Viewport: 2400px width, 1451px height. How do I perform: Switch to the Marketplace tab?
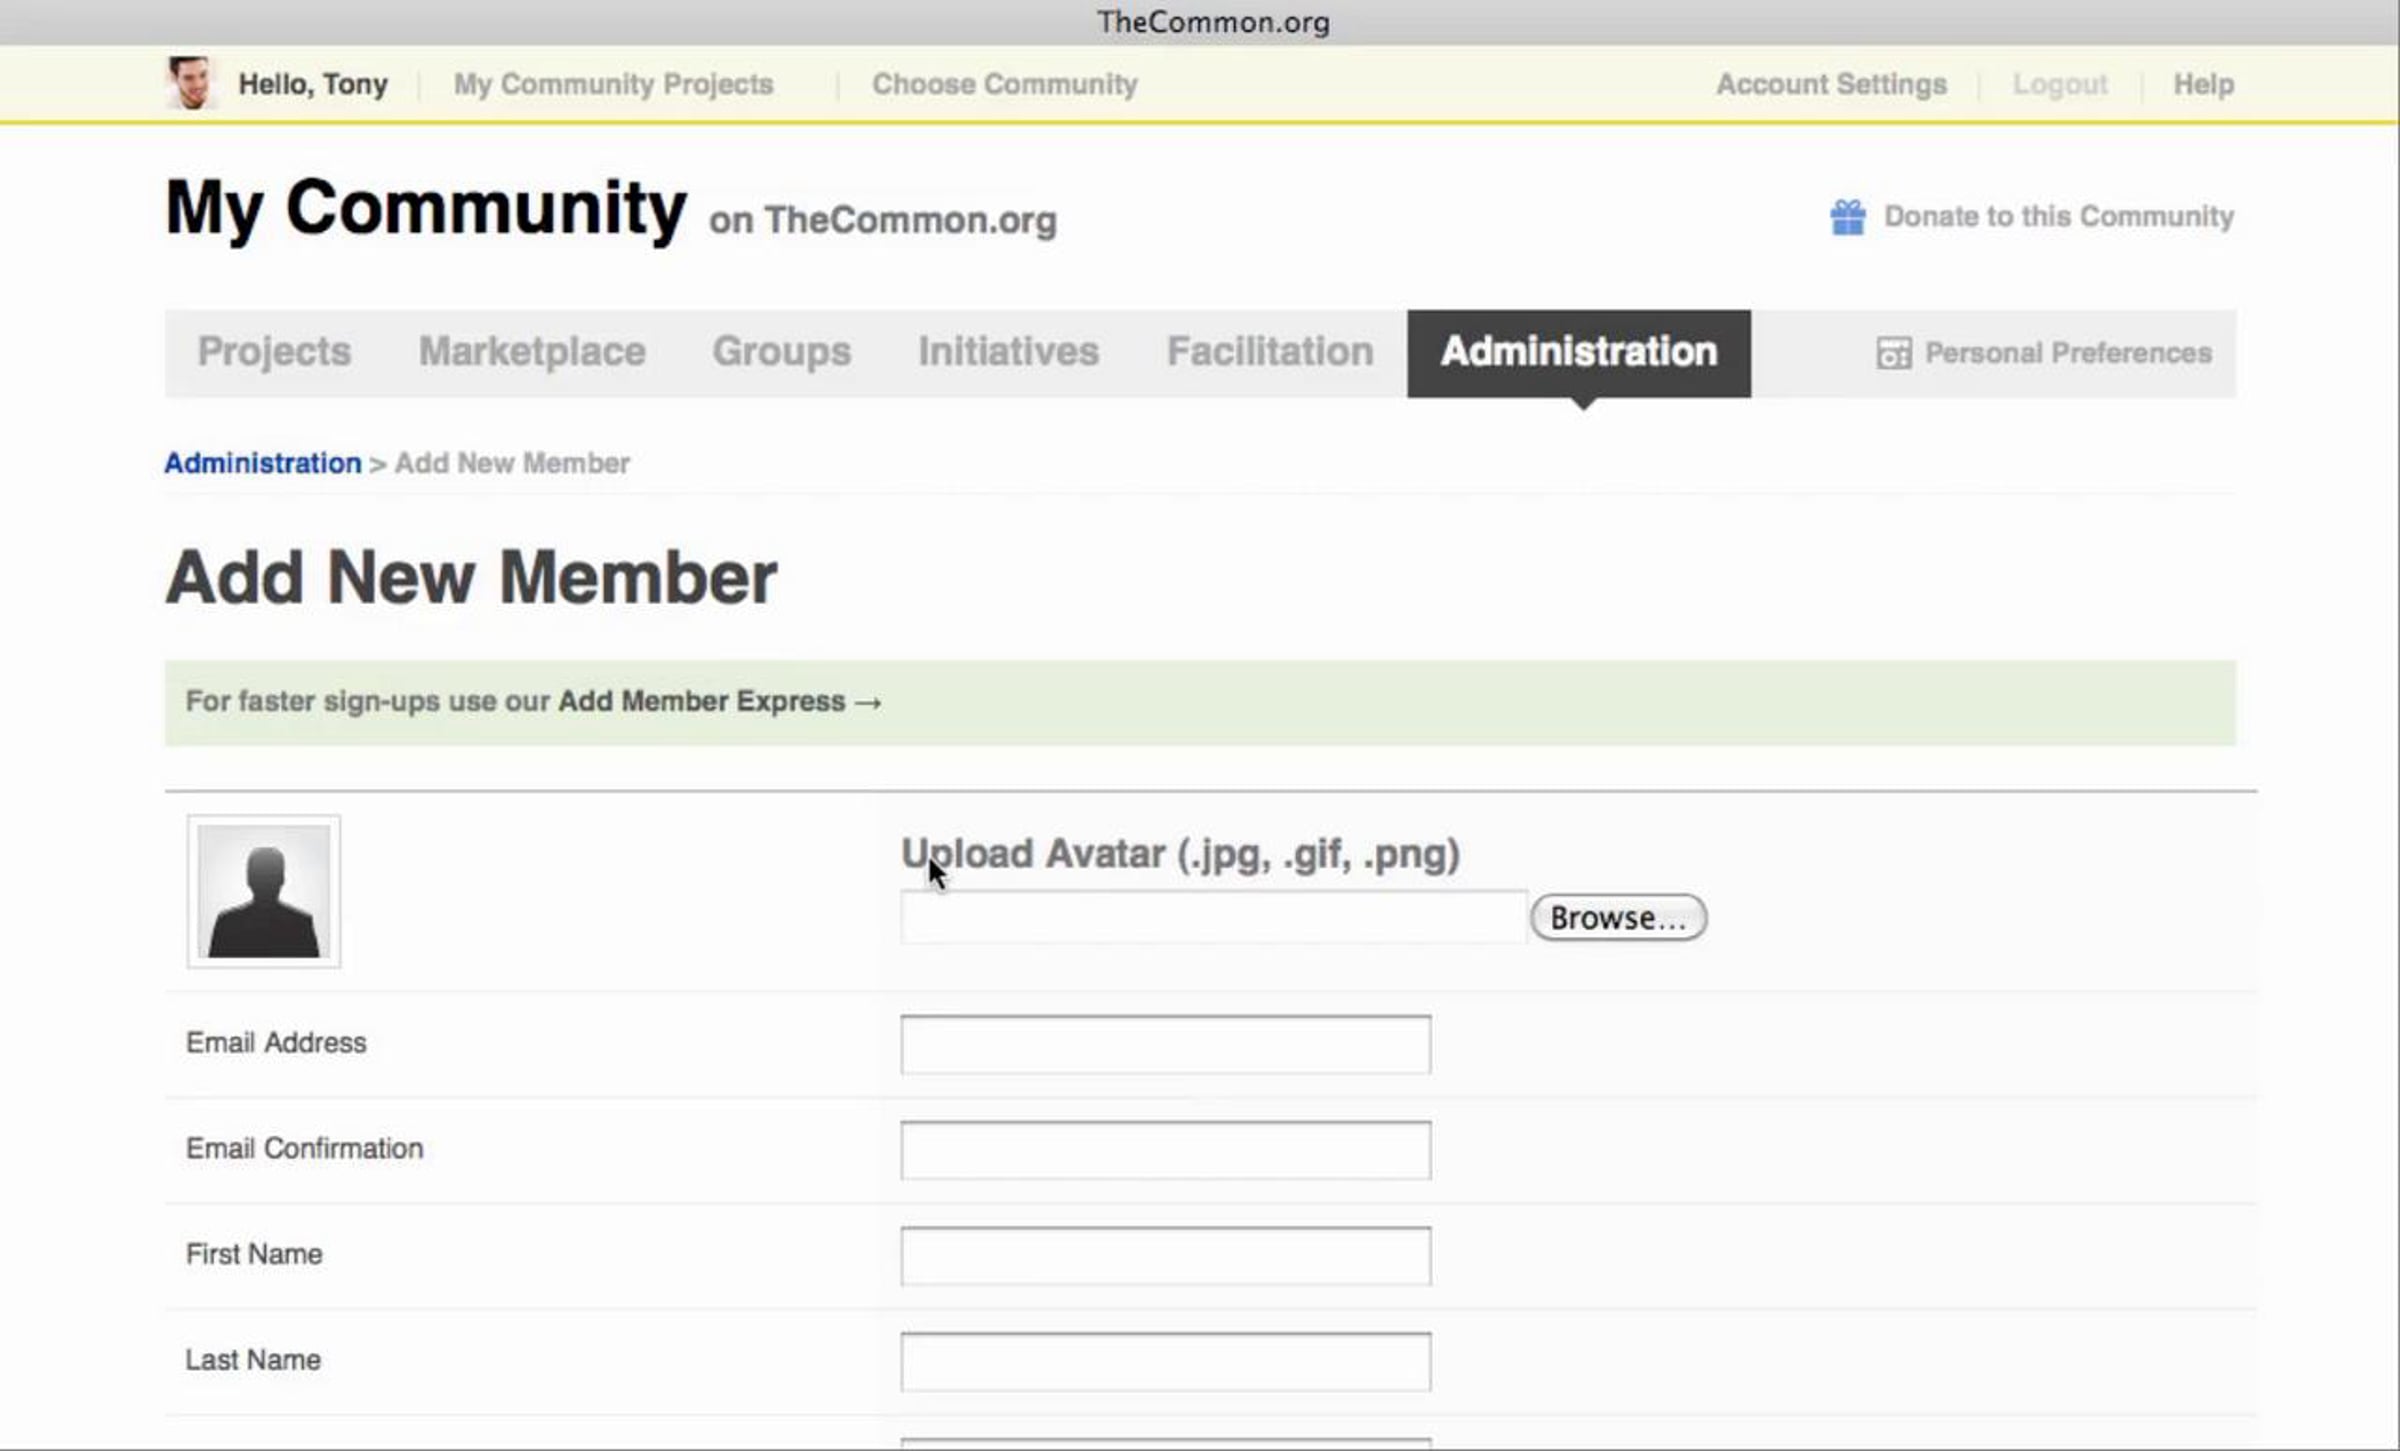click(x=531, y=352)
